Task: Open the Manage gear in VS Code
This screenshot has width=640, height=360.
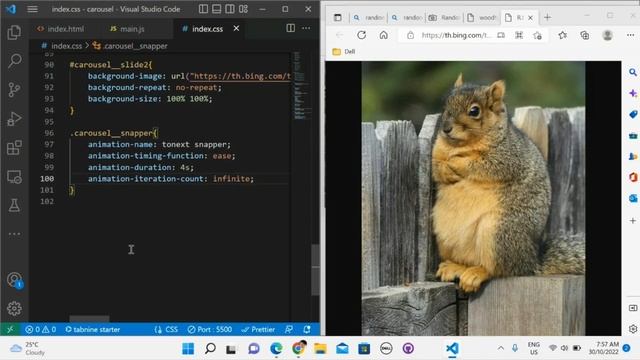Action: (14, 309)
